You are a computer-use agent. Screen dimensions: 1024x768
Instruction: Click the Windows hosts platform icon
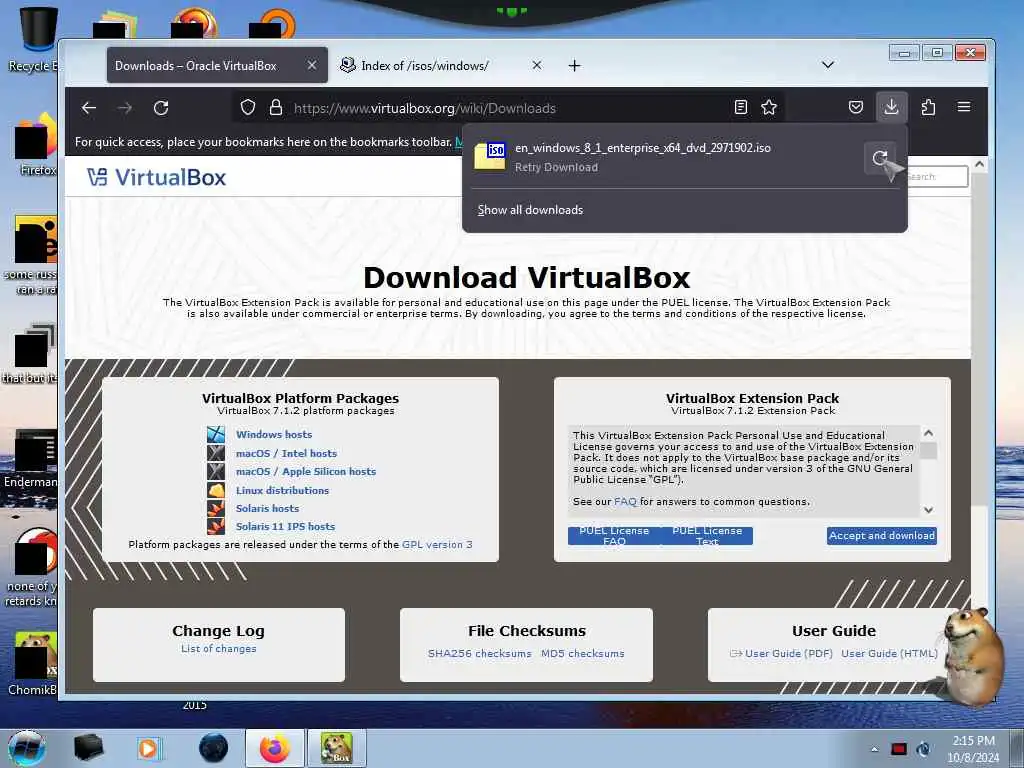pyautogui.click(x=216, y=434)
